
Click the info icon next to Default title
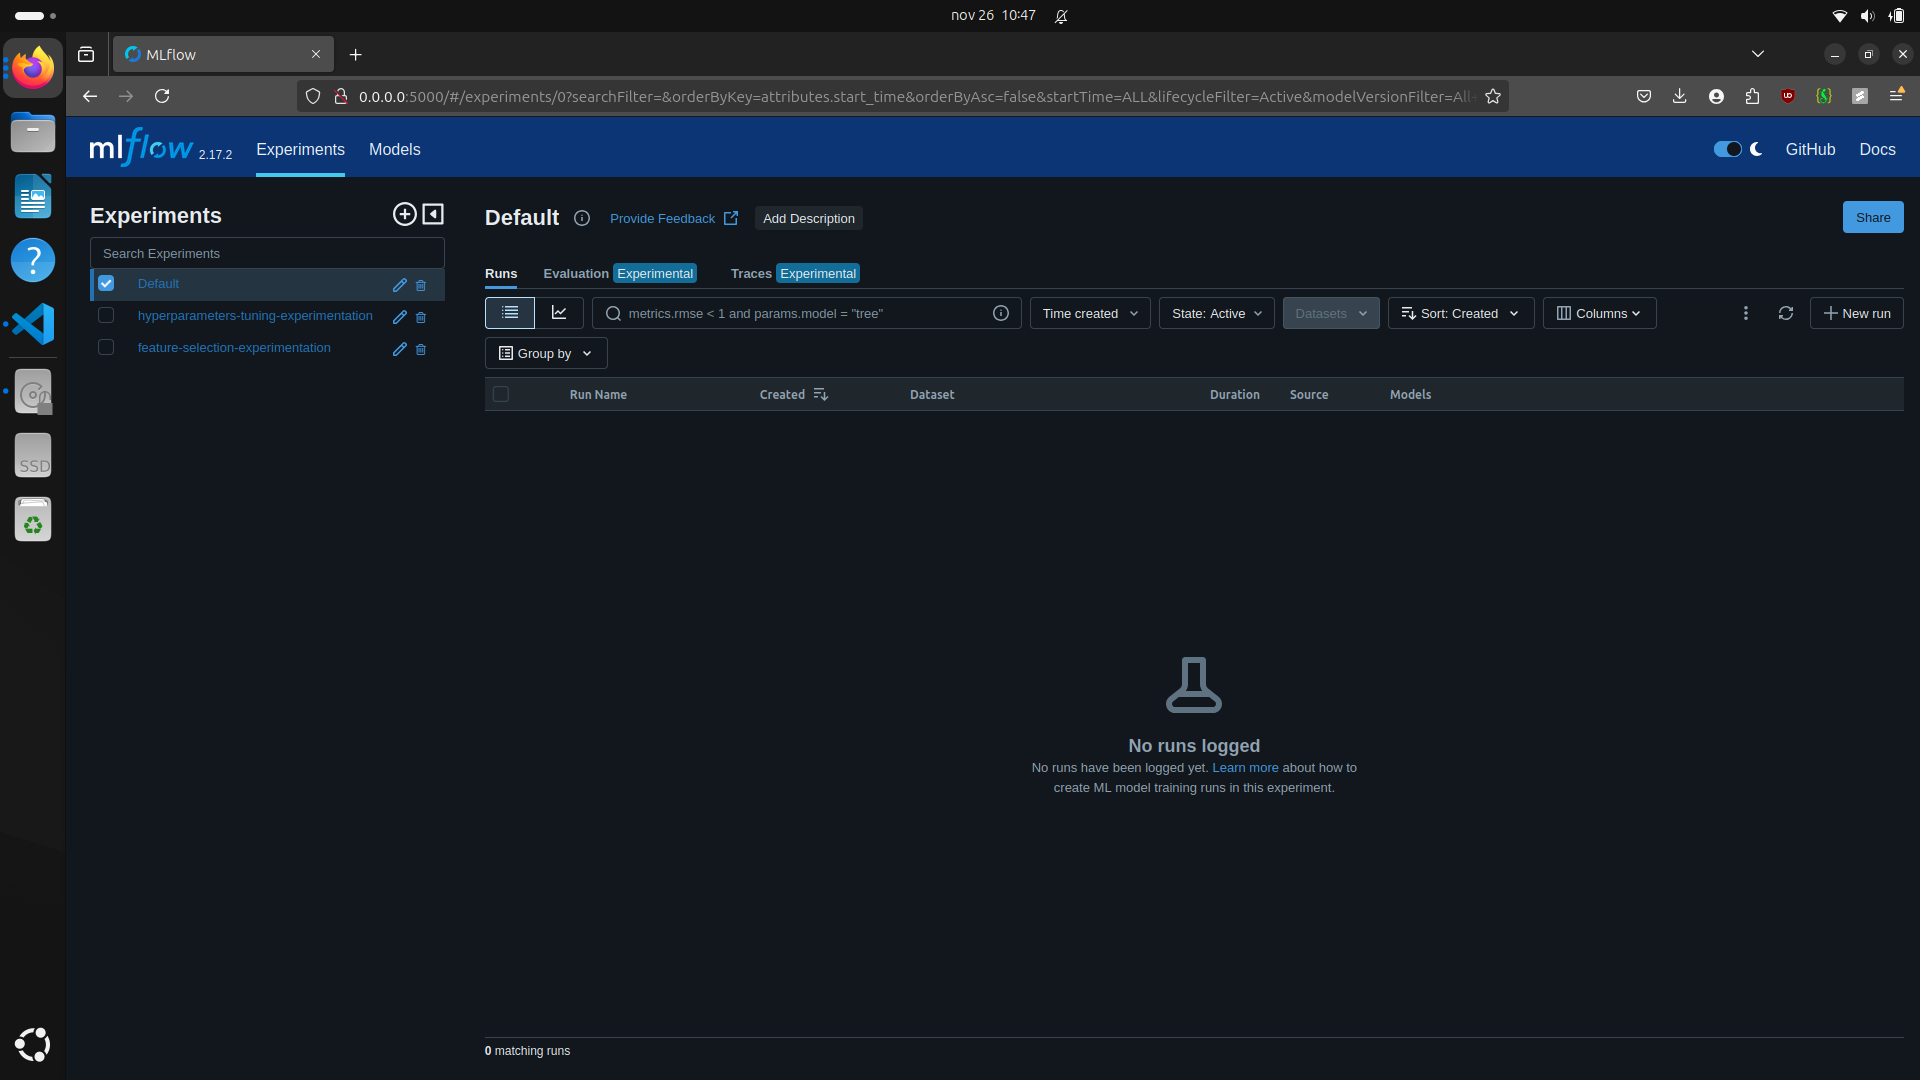[x=582, y=218]
